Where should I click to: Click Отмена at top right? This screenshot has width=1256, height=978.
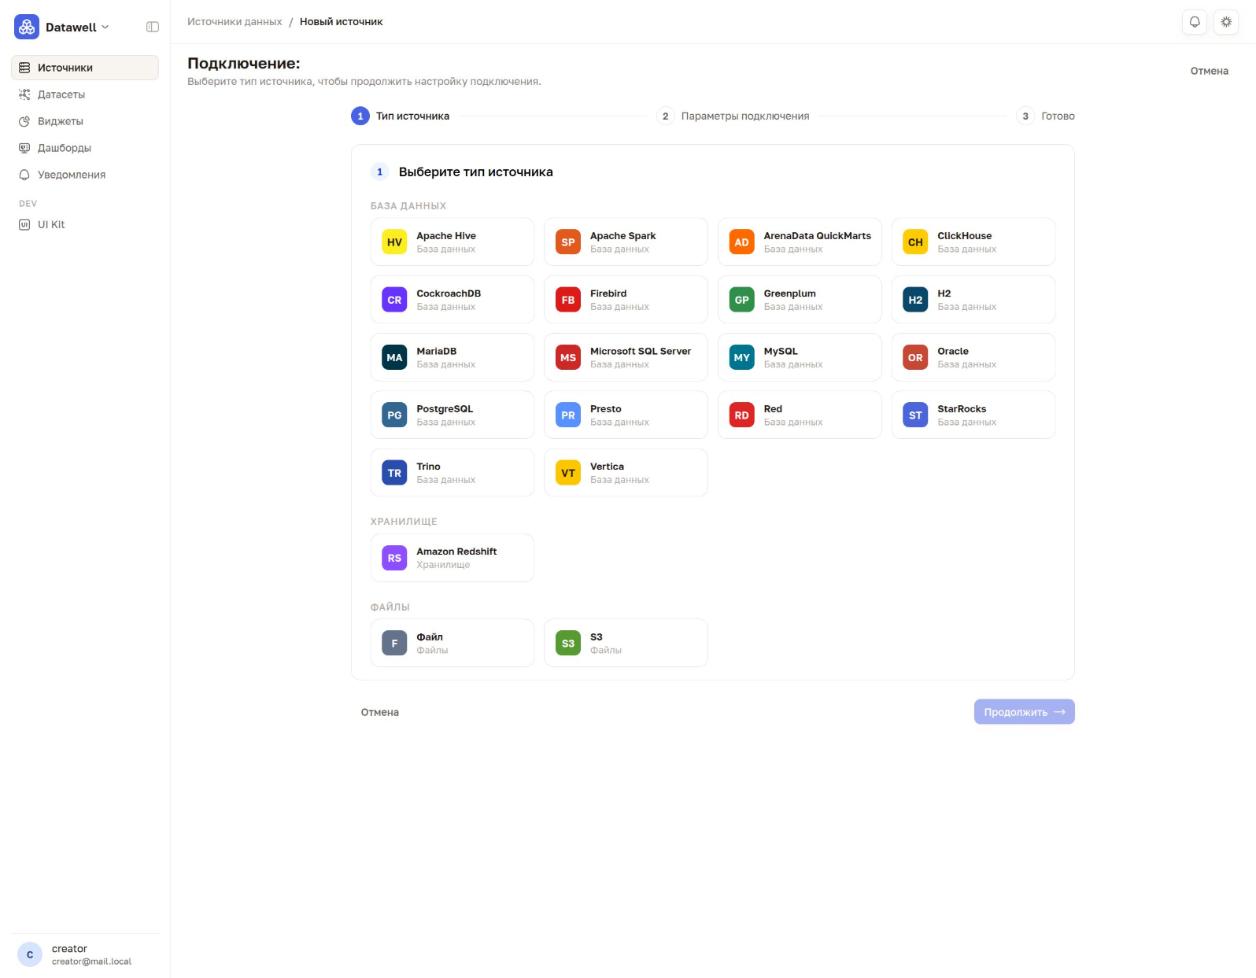pyautogui.click(x=1209, y=71)
